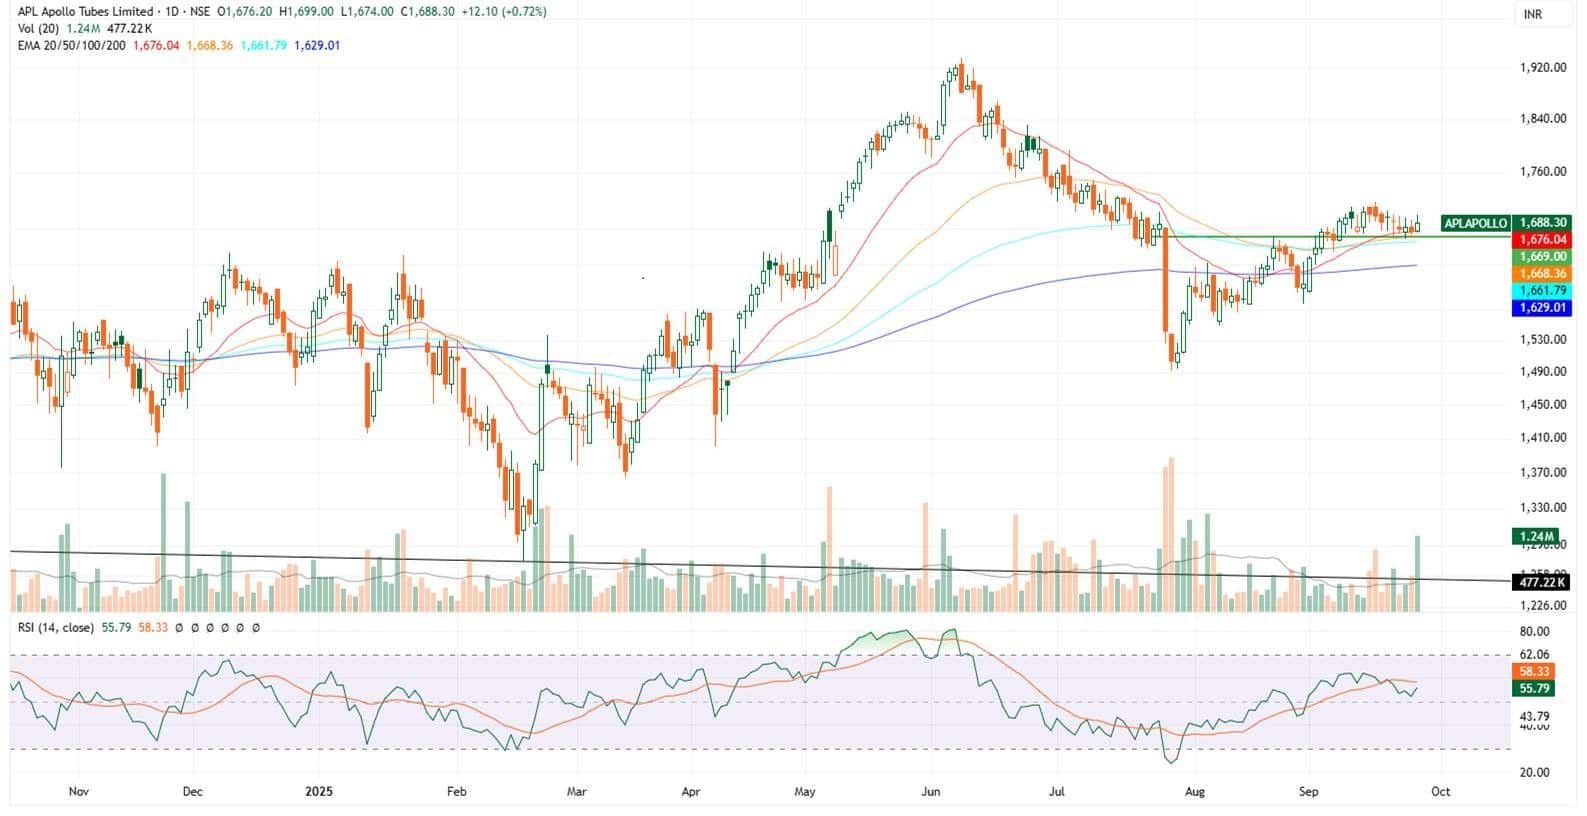This screenshot has width=1587, height=816.
Task: Click the volume legend value 1.24M
Action: (x=82, y=29)
